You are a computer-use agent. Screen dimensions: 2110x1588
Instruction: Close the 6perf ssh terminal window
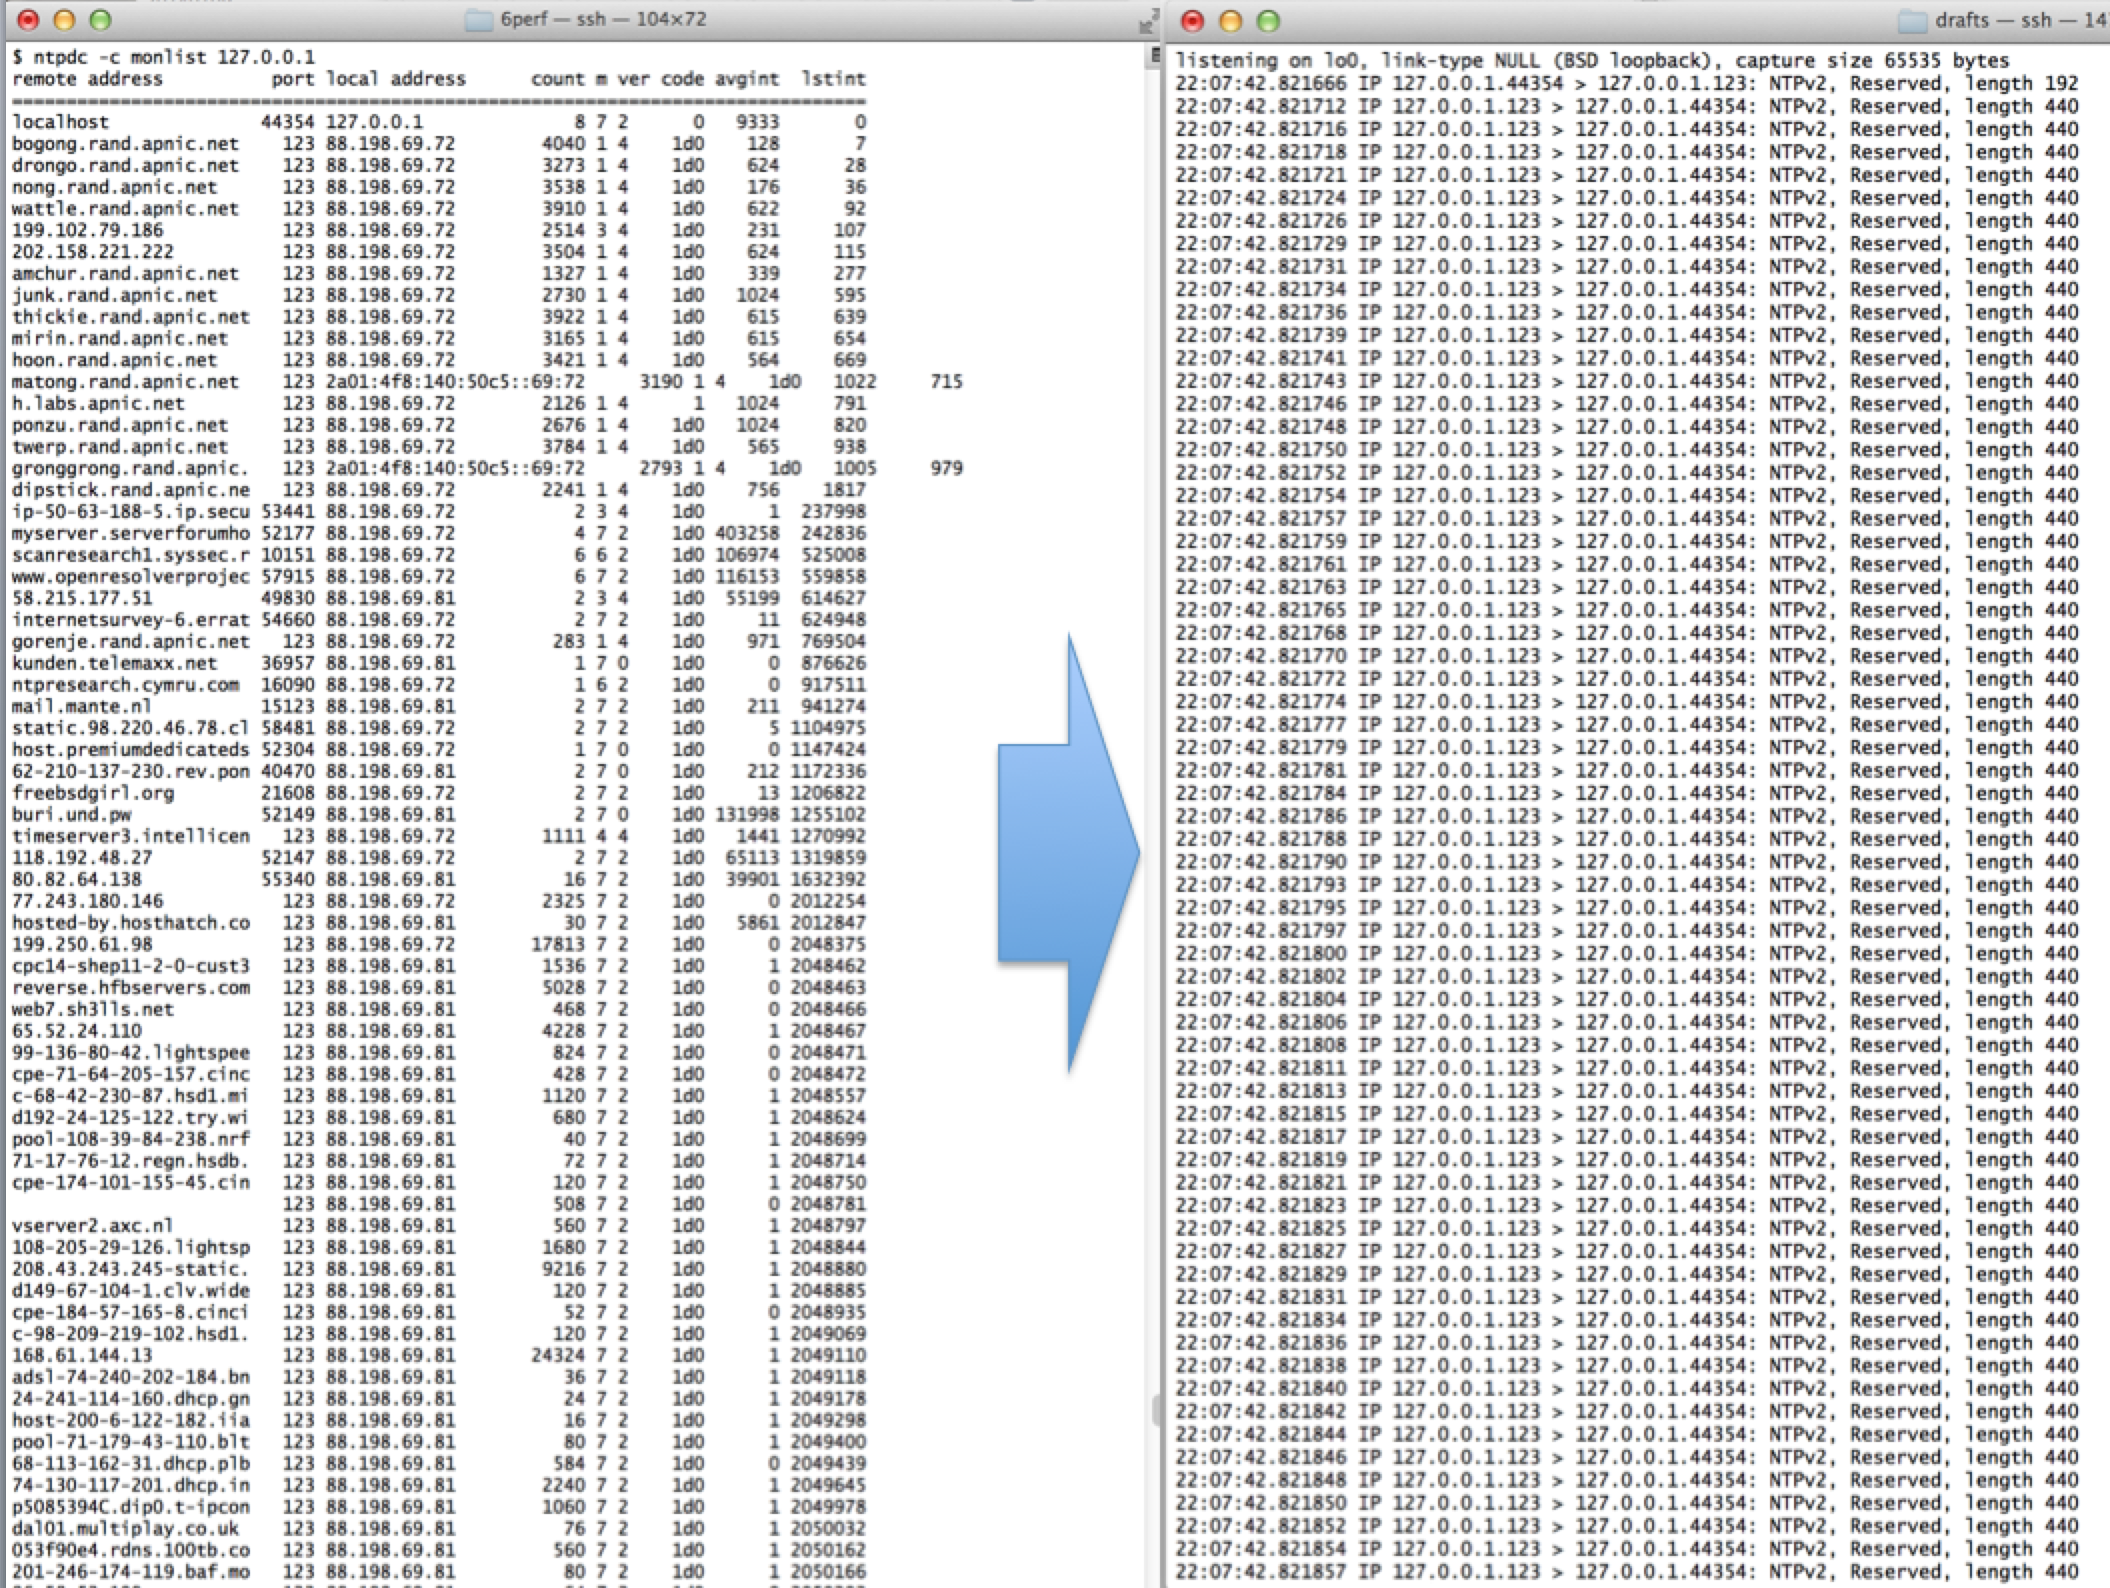pyautogui.click(x=27, y=20)
